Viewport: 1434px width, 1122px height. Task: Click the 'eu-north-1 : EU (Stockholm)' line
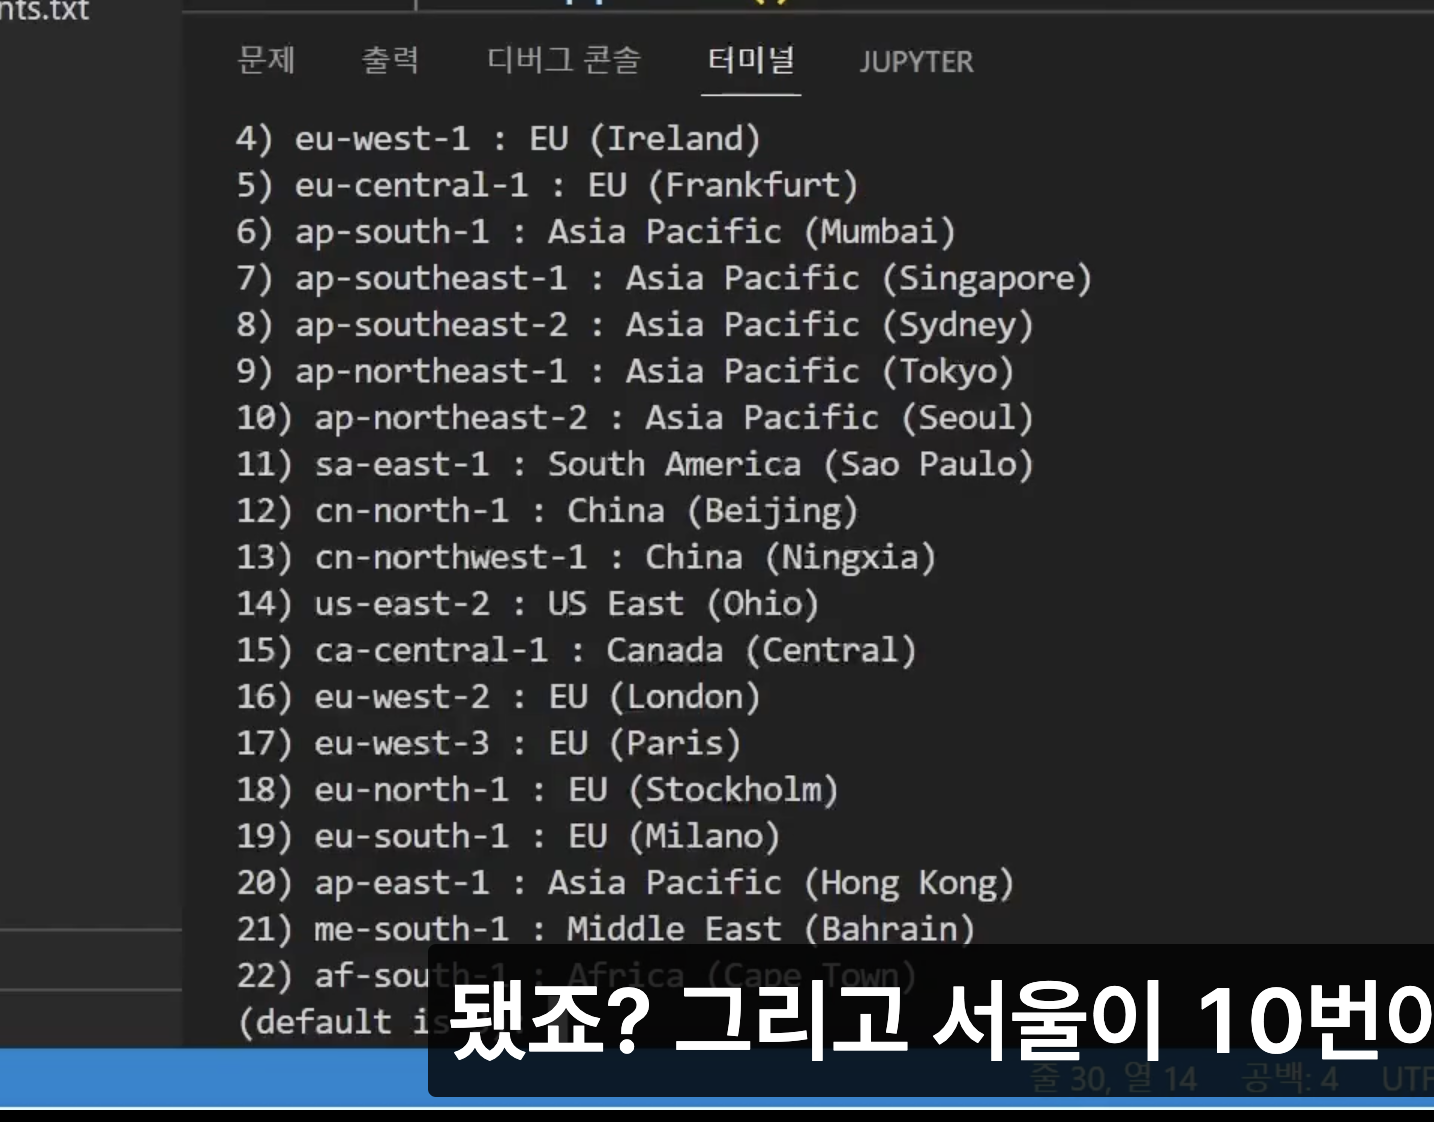537,790
